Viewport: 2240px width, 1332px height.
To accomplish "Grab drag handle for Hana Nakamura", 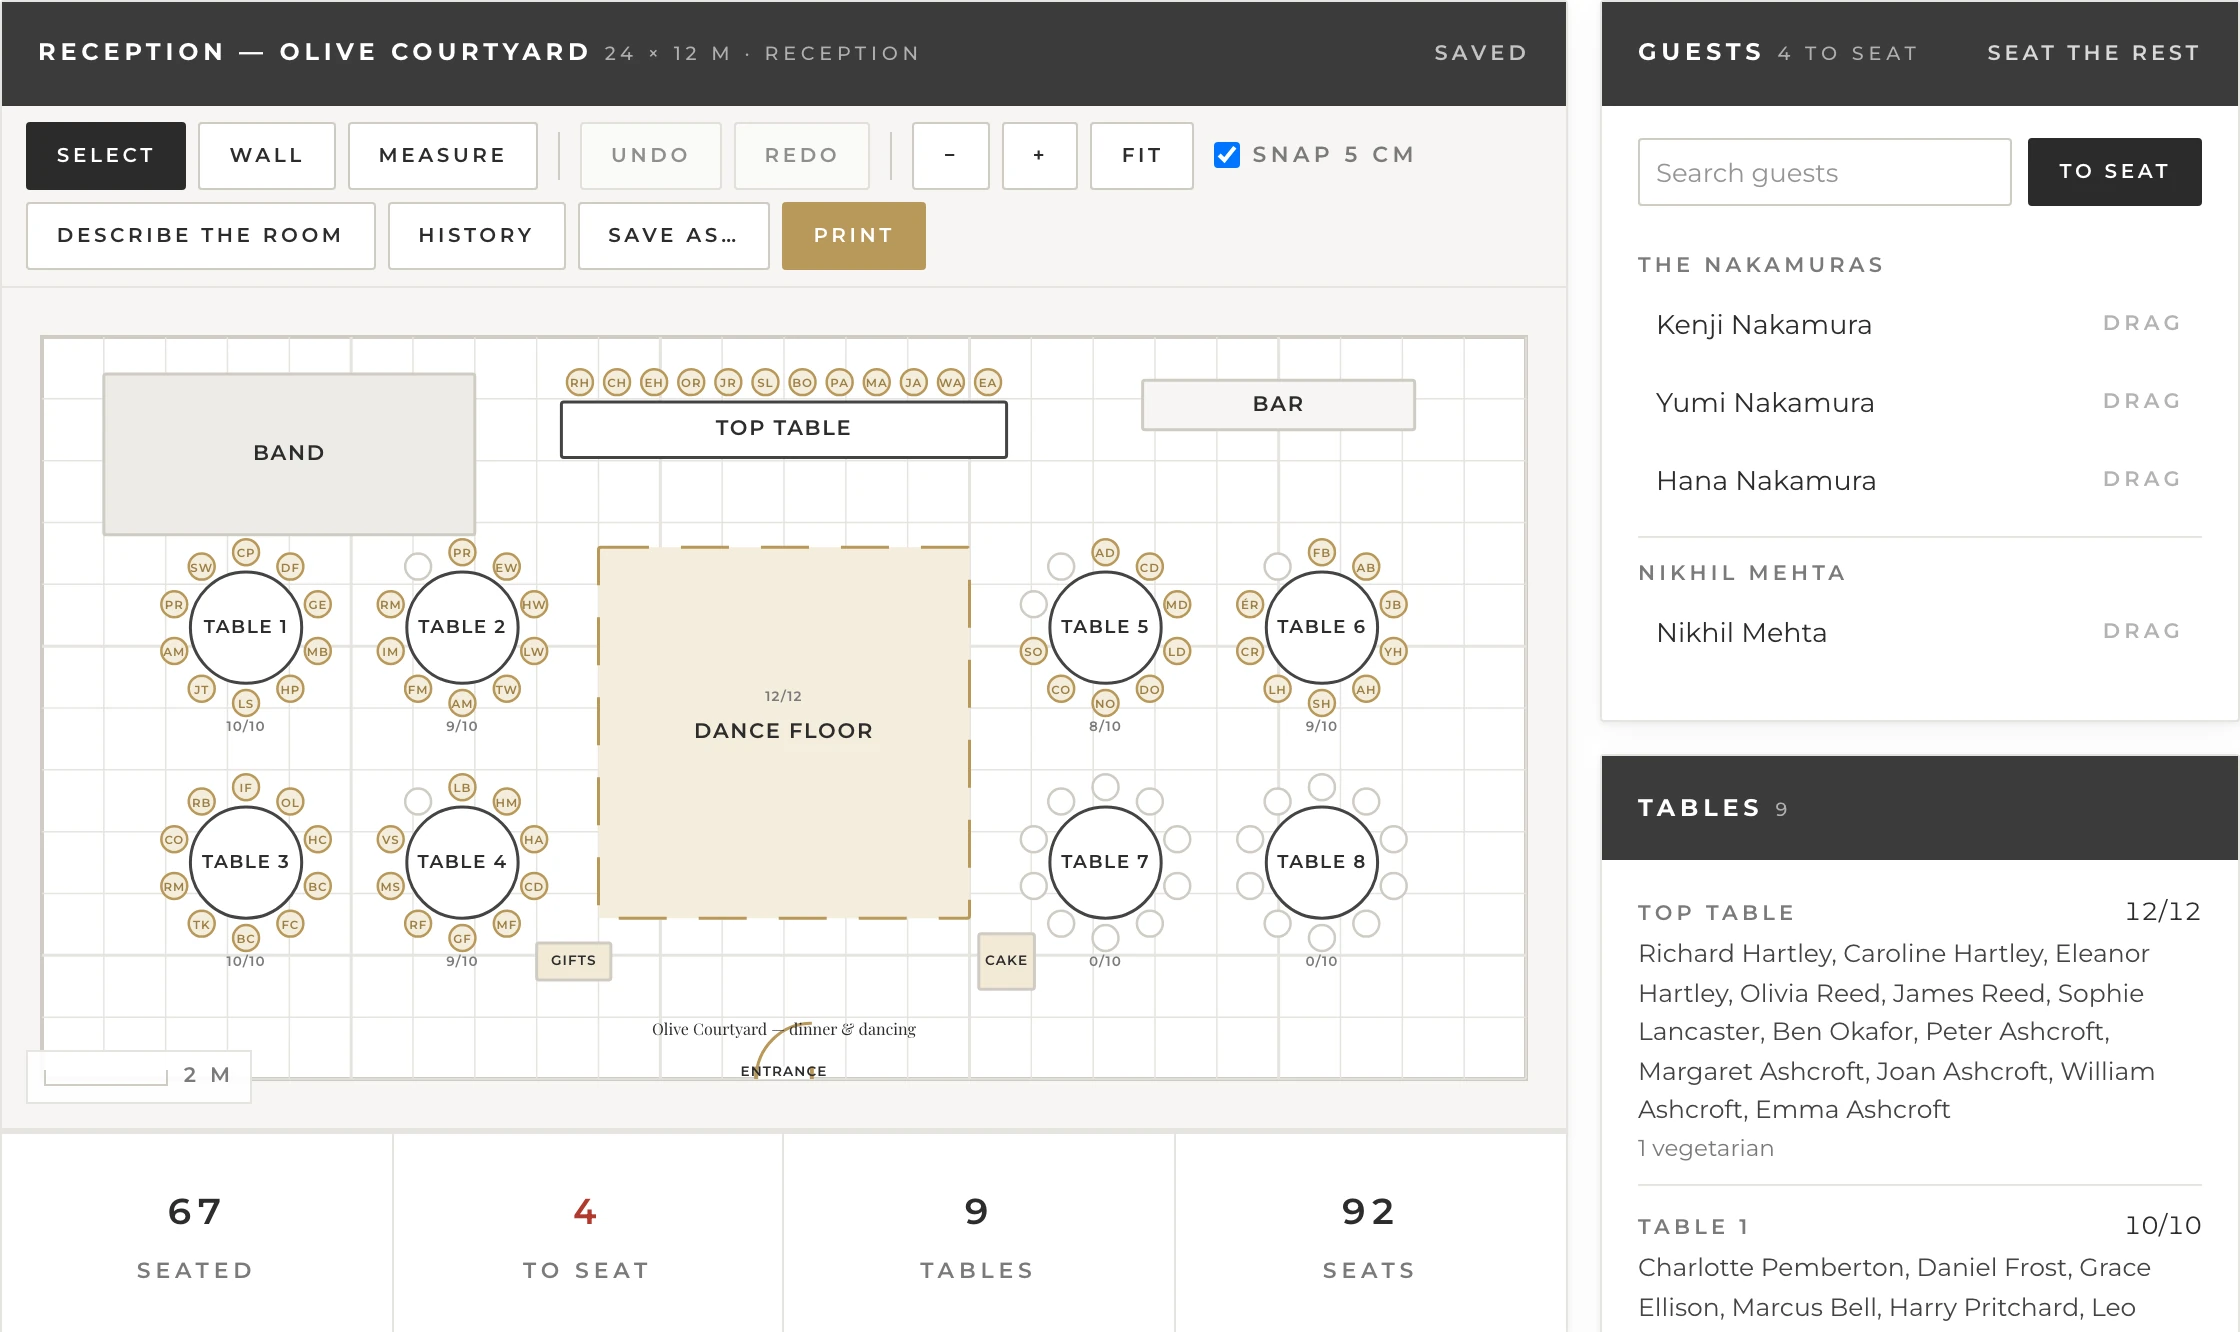I will pyautogui.click(x=2141, y=479).
